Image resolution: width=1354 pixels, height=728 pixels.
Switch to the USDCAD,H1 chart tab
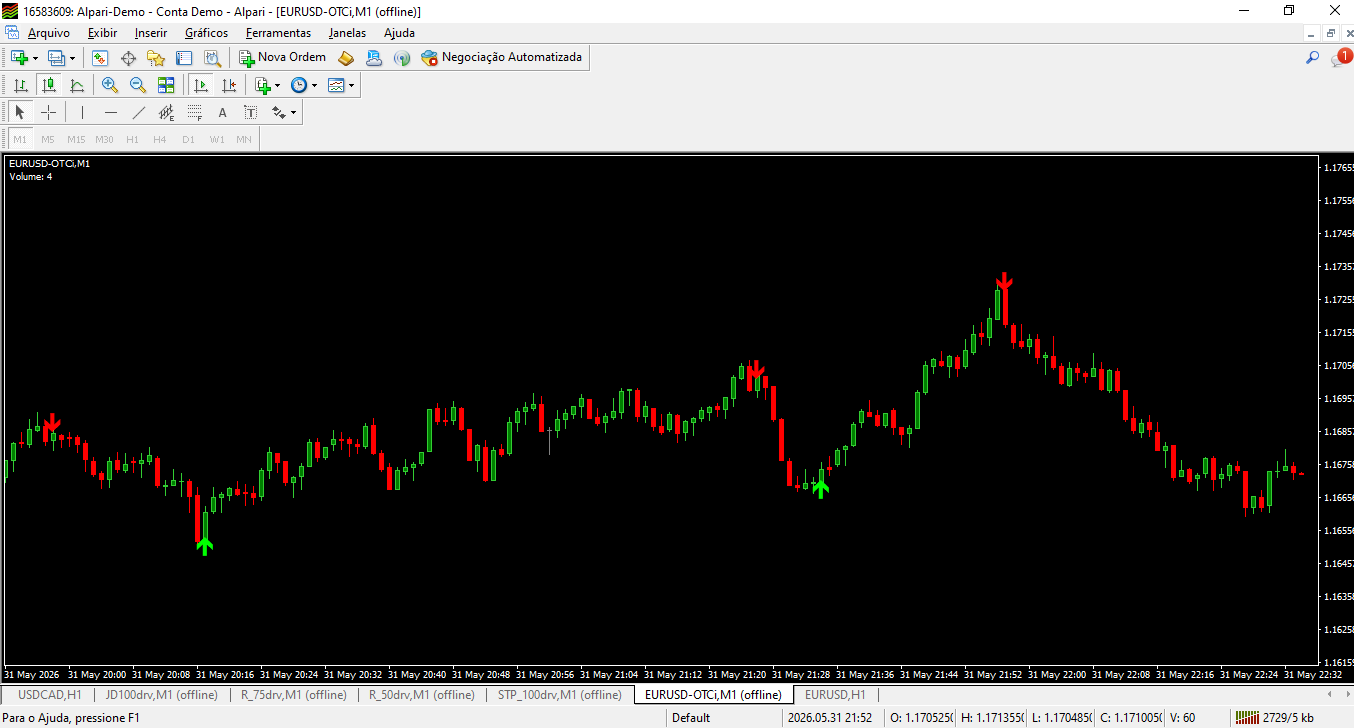point(50,694)
